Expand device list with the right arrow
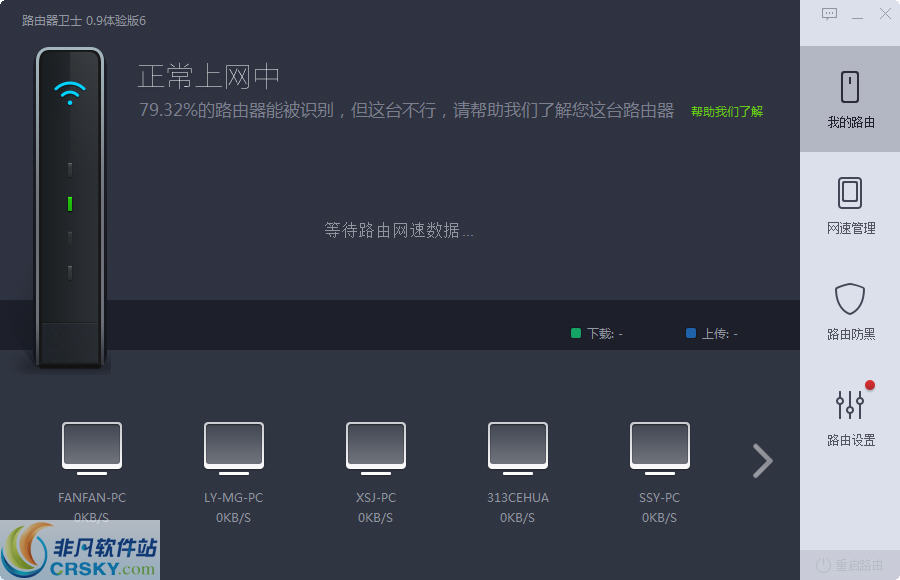 [x=762, y=461]
